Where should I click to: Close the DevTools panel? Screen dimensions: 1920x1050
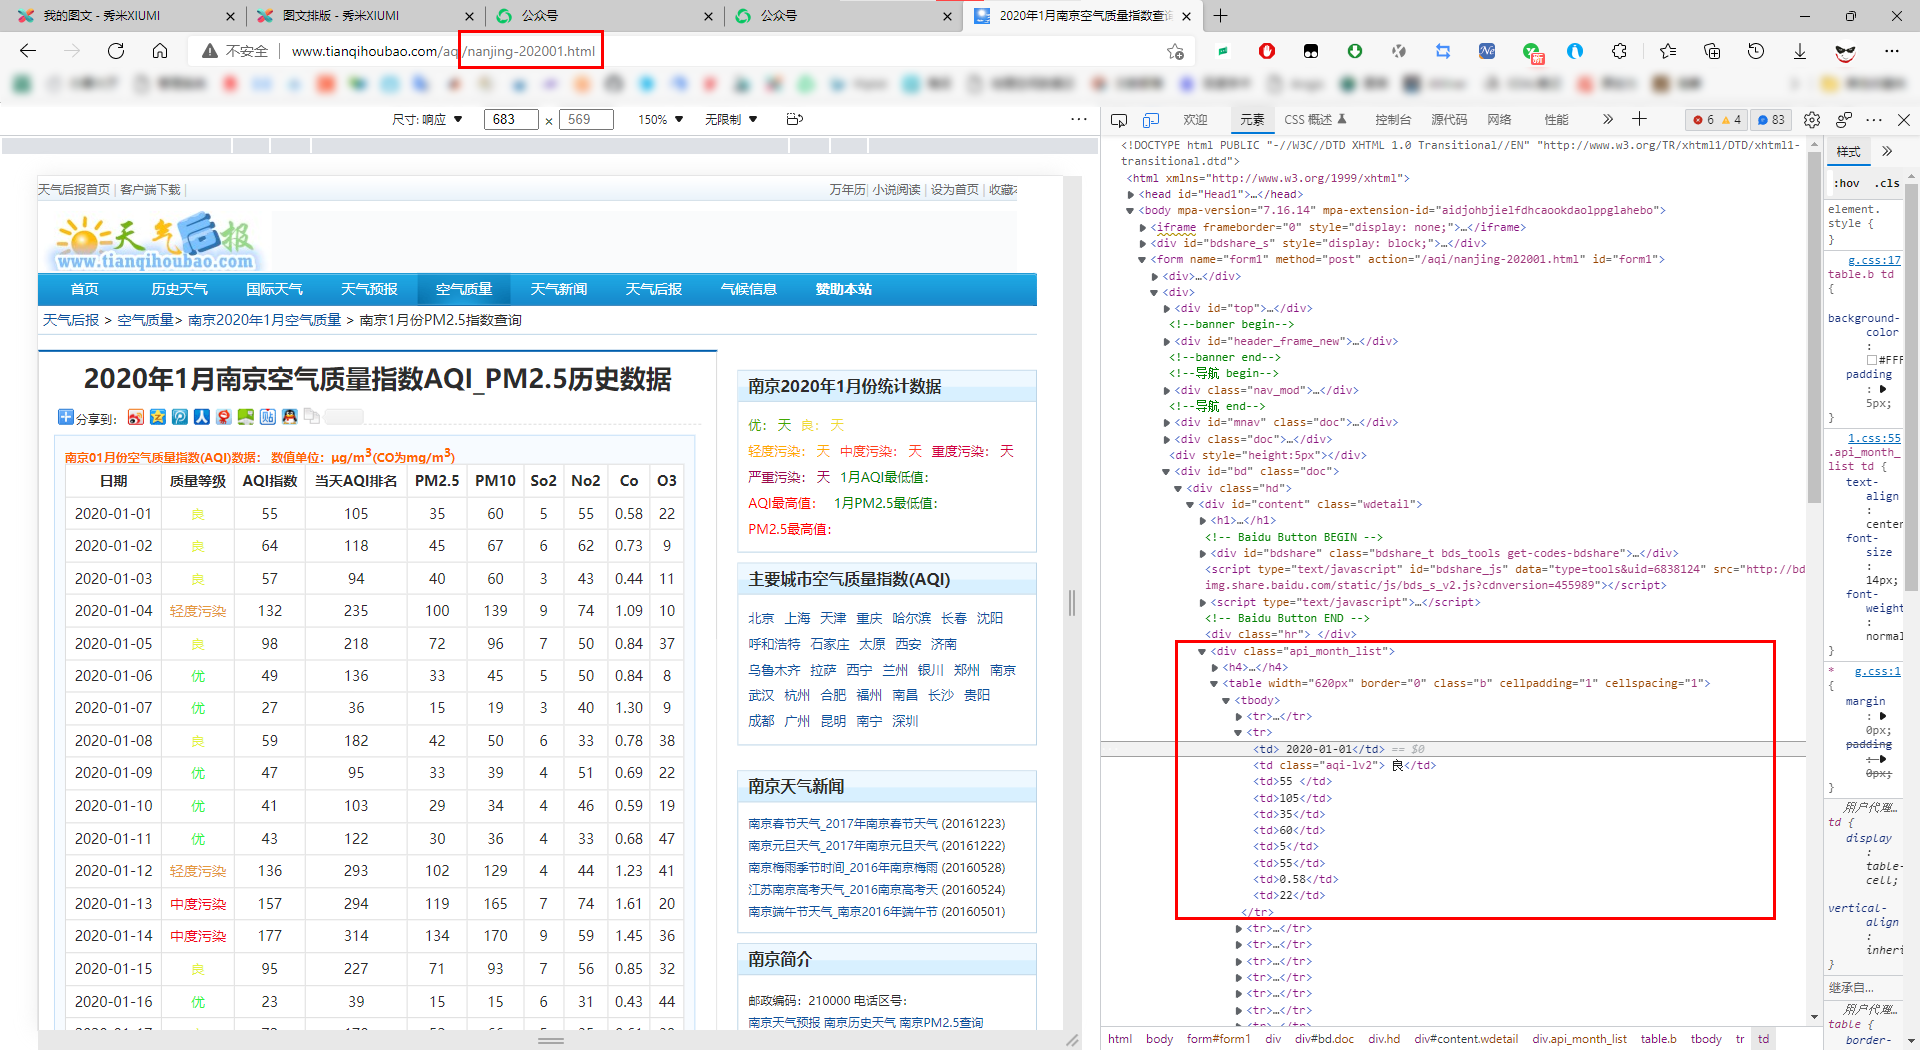click(x=1904, y=120)
